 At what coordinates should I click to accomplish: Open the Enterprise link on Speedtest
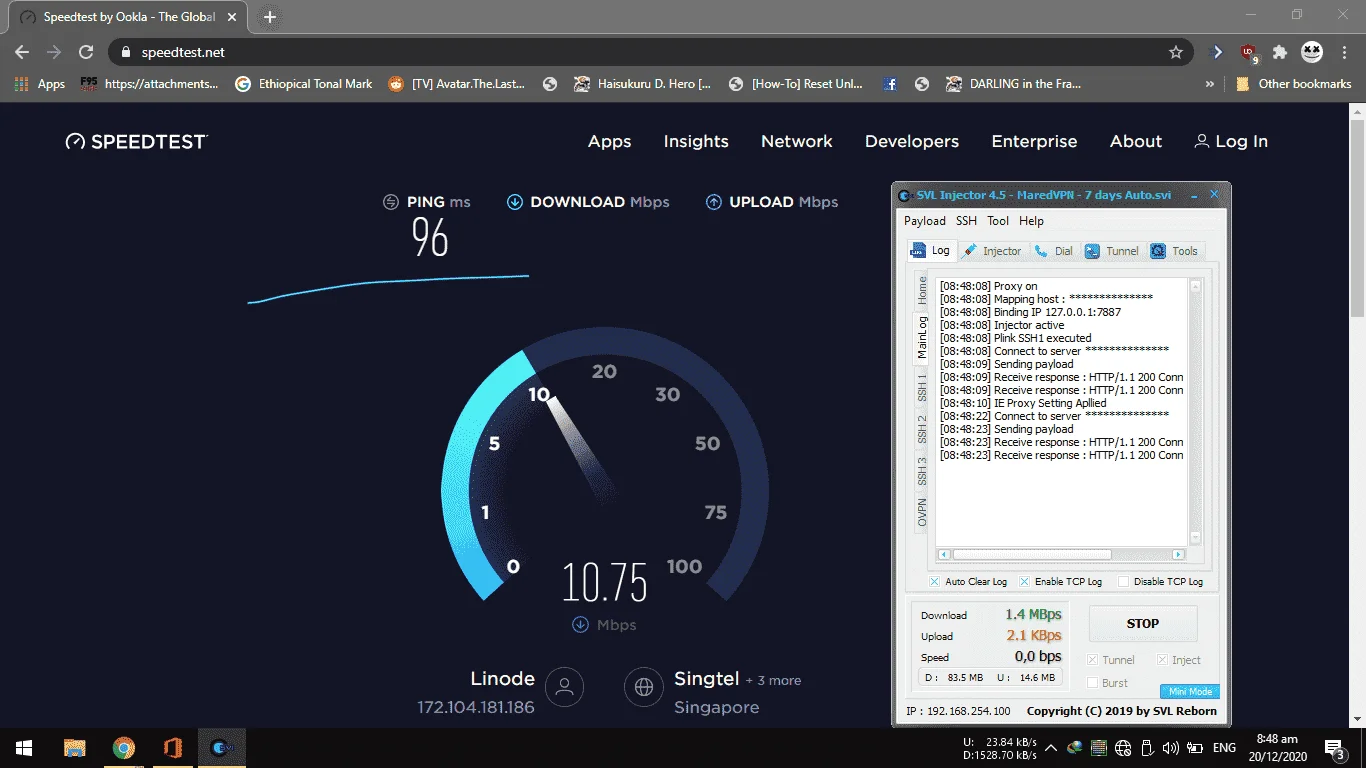coord(1034,142)
